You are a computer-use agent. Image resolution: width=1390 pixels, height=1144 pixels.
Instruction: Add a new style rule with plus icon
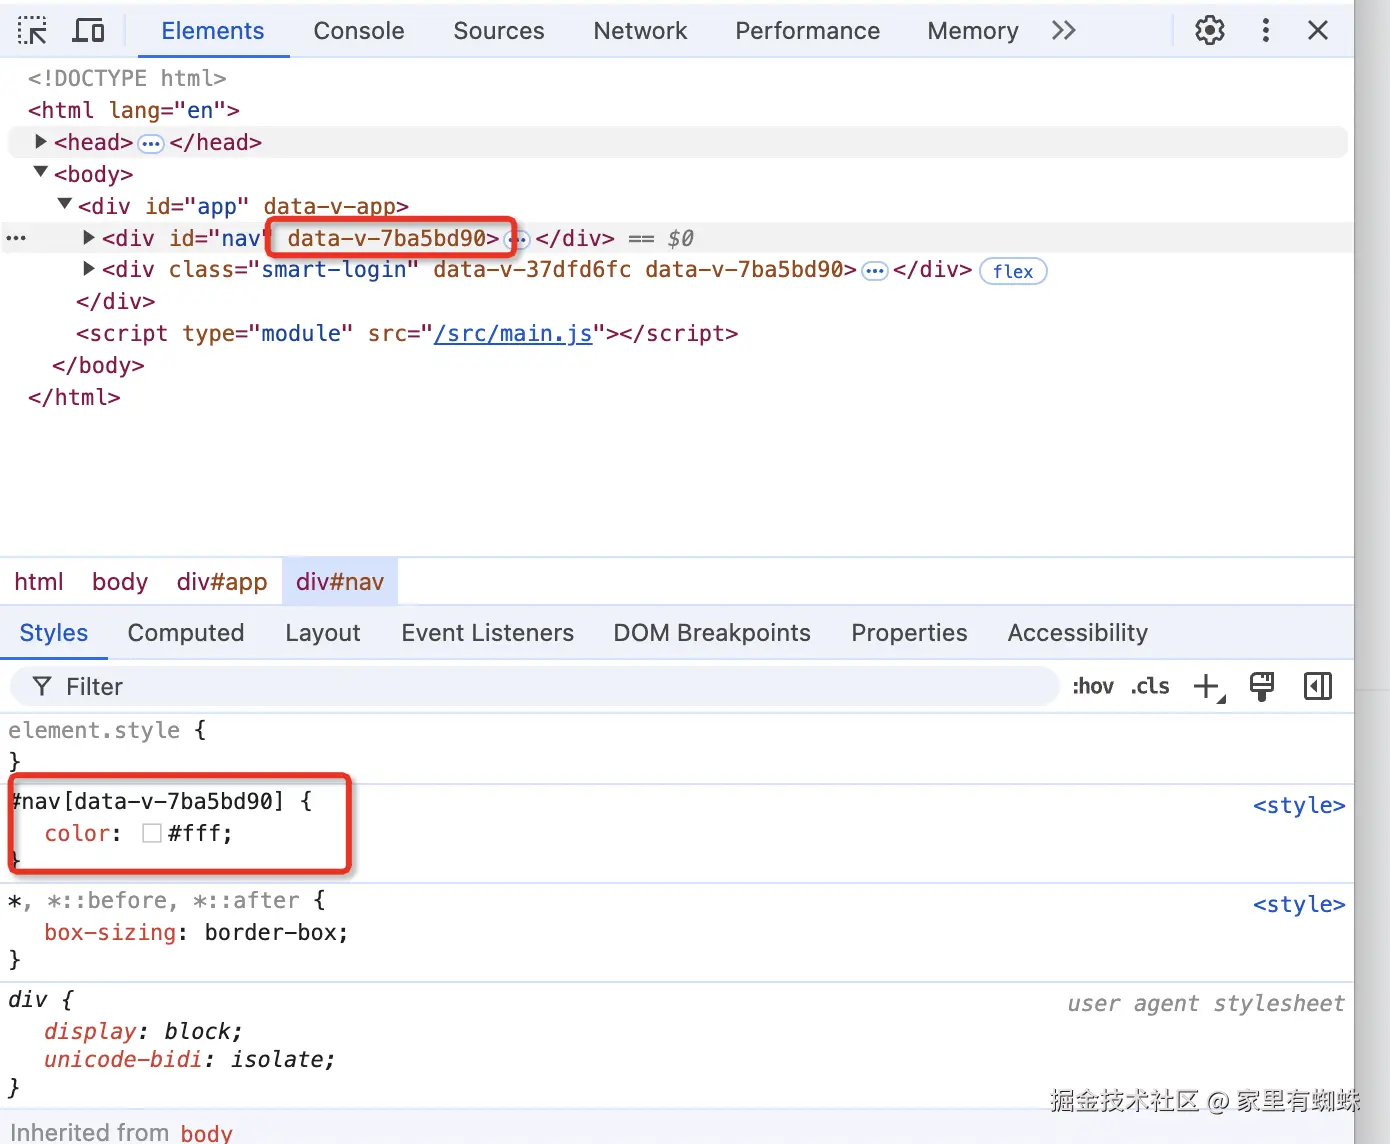tap(1209, 687)
